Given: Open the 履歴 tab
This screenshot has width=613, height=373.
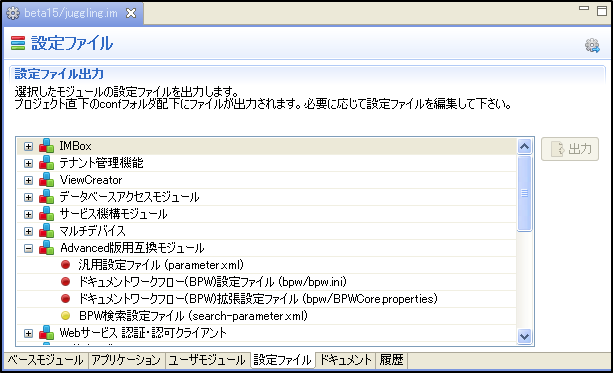Looking at the screenshot, I should (391, 360).
